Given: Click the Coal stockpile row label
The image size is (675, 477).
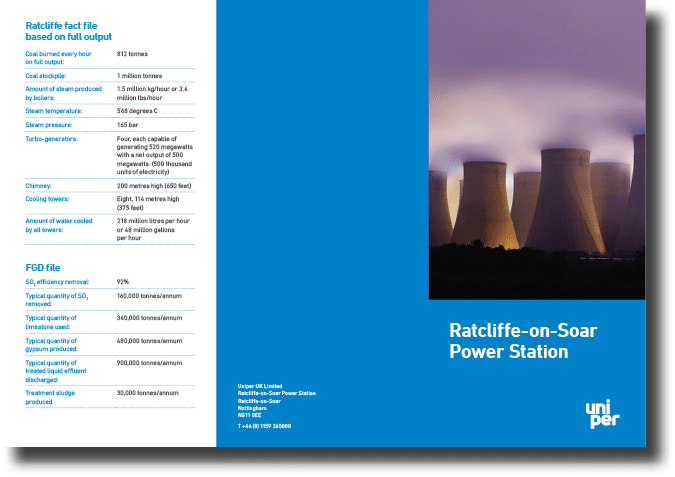Looking at the screenshot, I should coord(47,76).
